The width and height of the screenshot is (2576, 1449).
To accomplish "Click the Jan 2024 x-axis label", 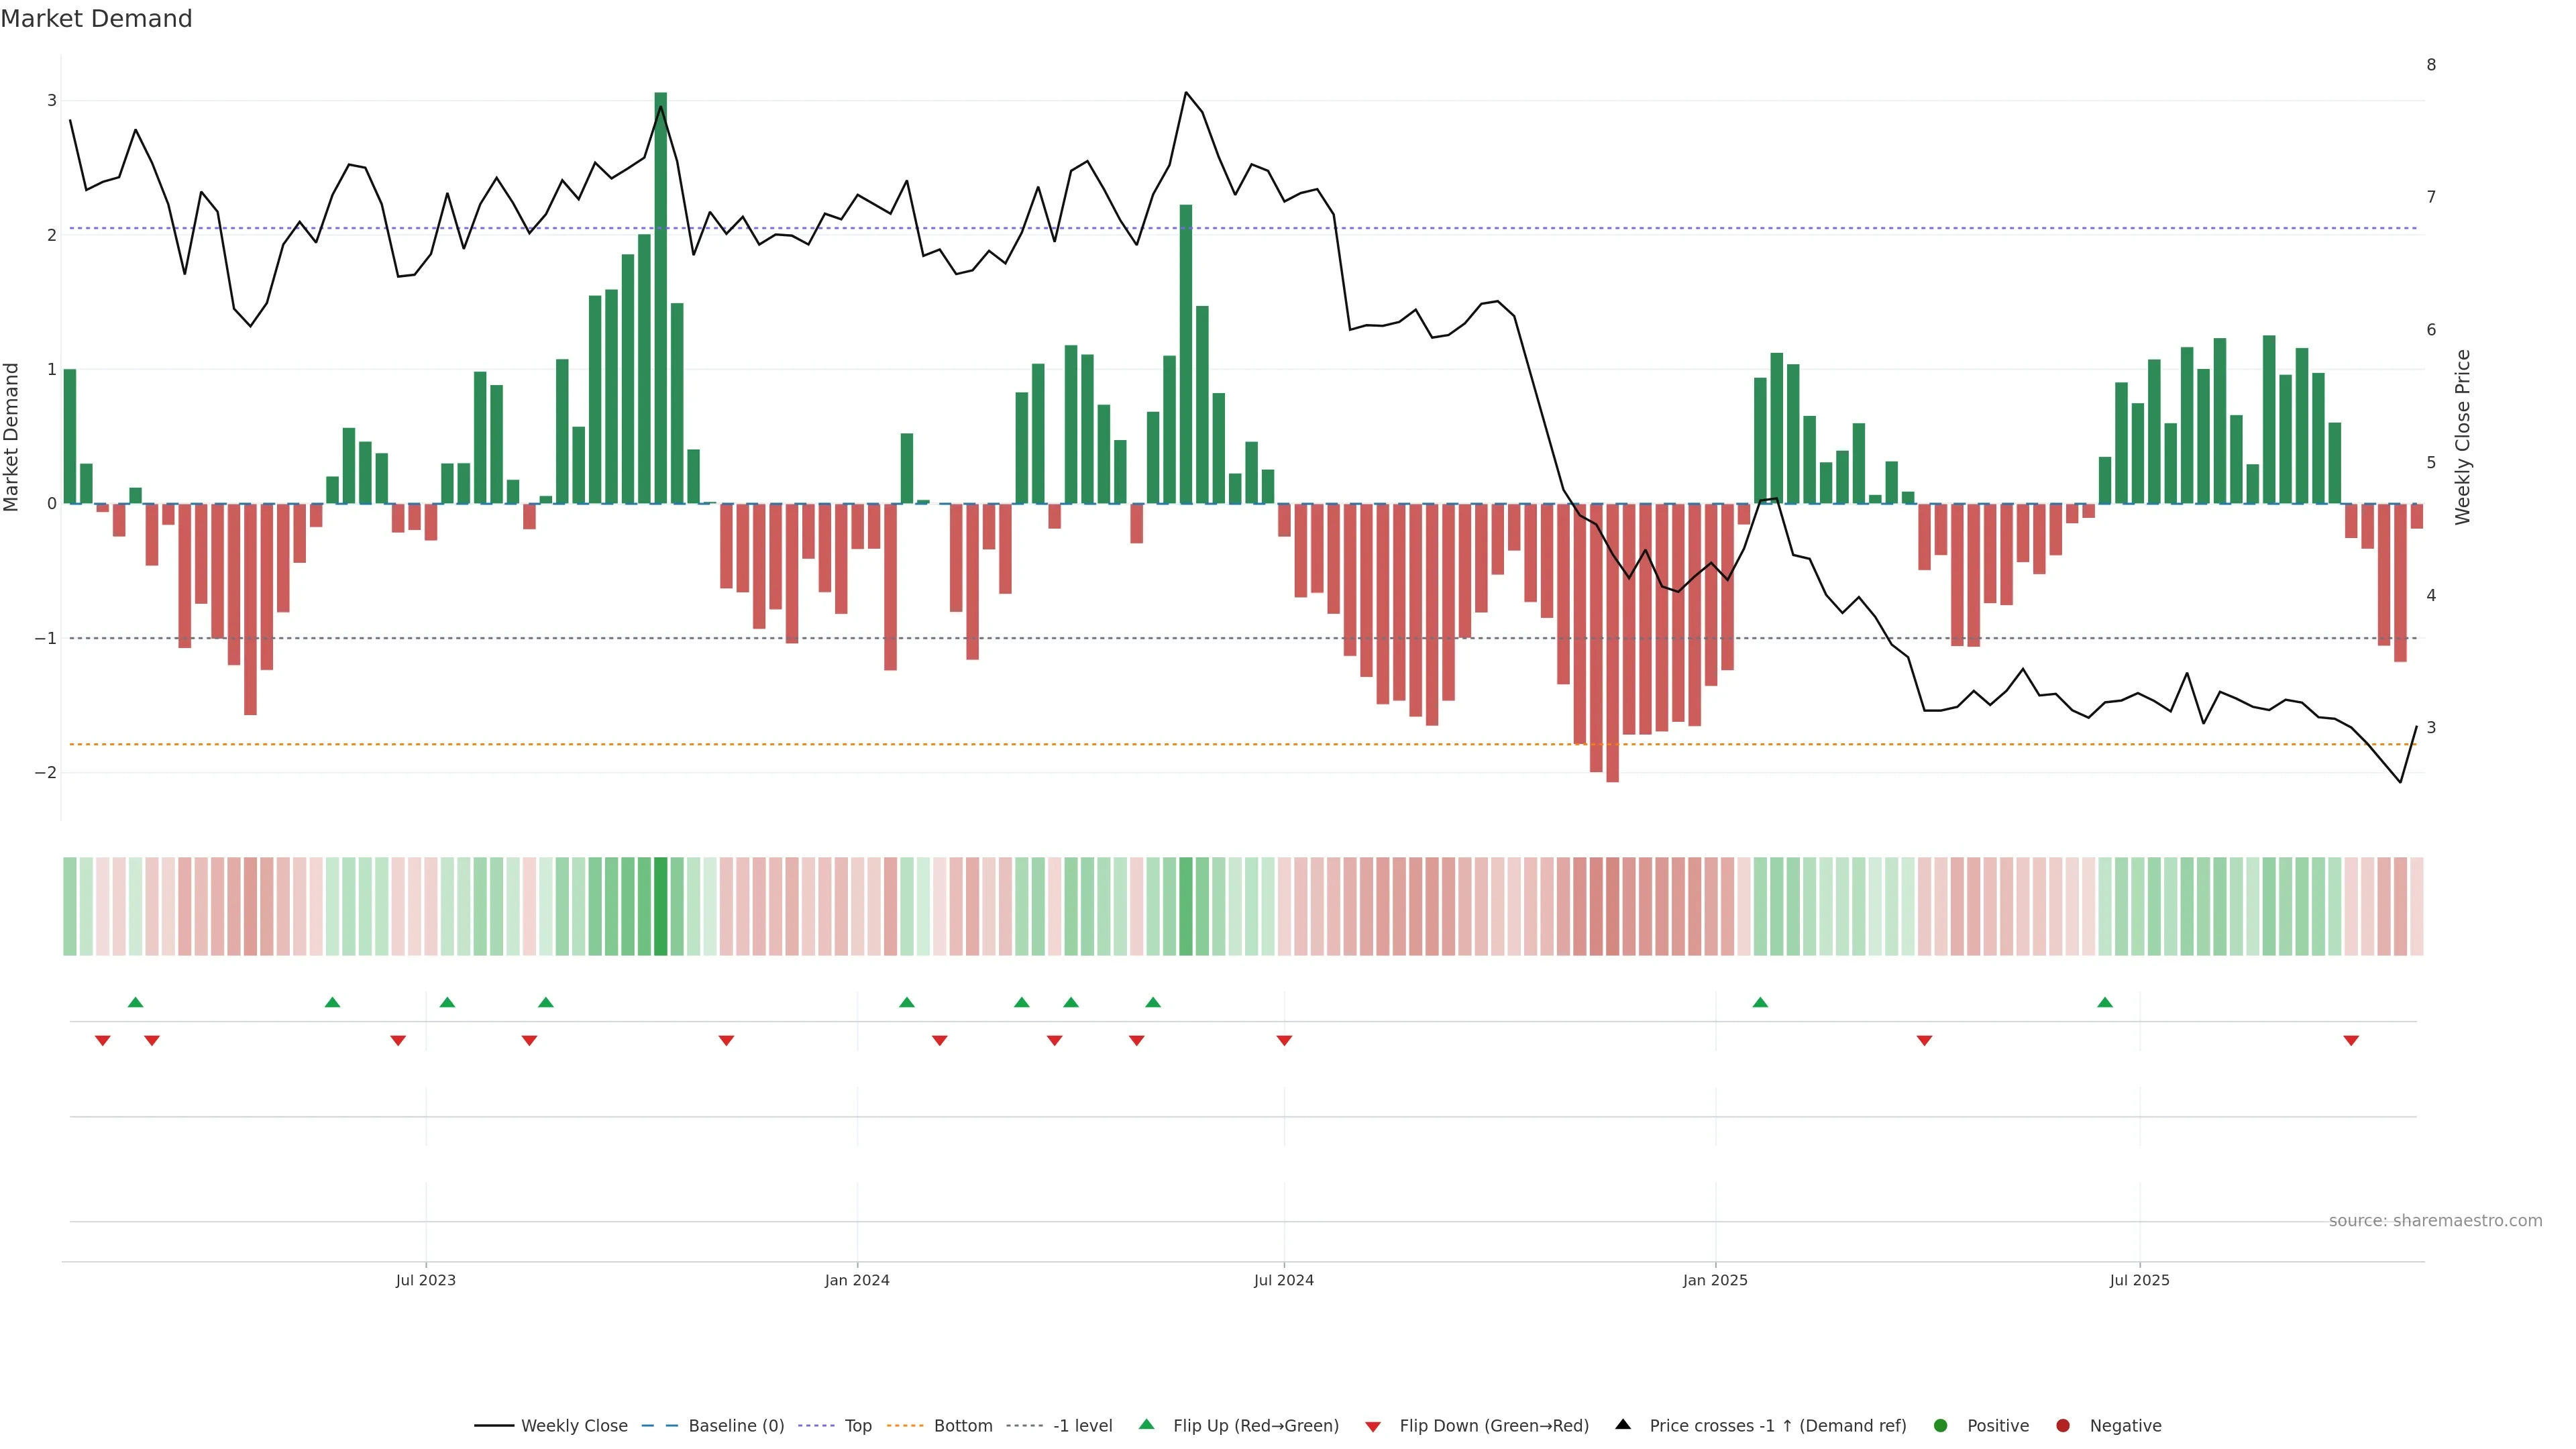I will [x=857, y=1280].
